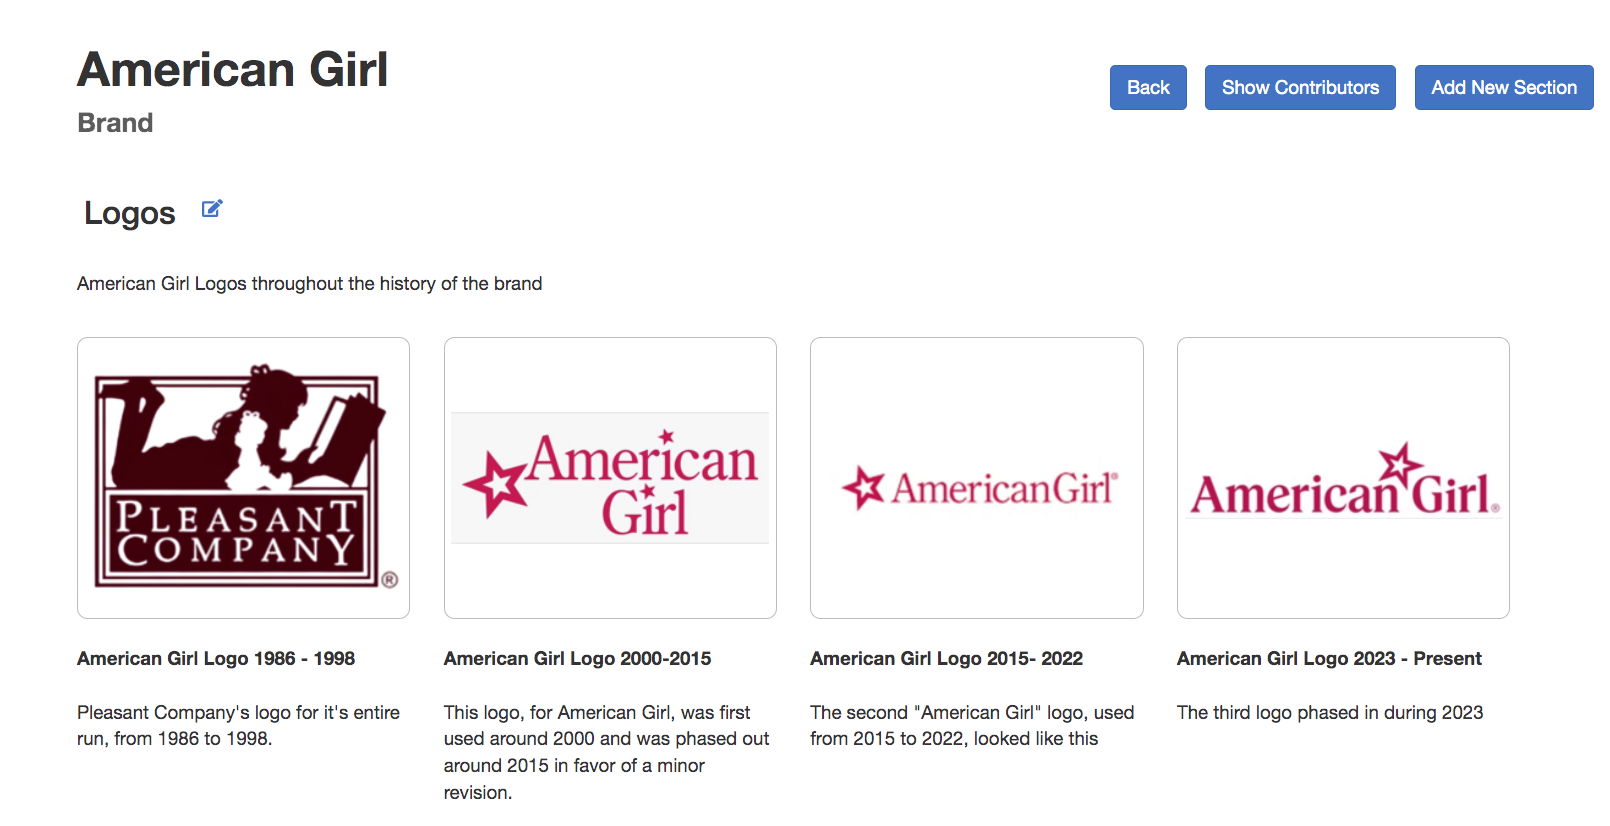Click the text The third logo phased in during 2023
Image resolution: width=1610 pixels, height=826 pixels.
[1330, 713]
